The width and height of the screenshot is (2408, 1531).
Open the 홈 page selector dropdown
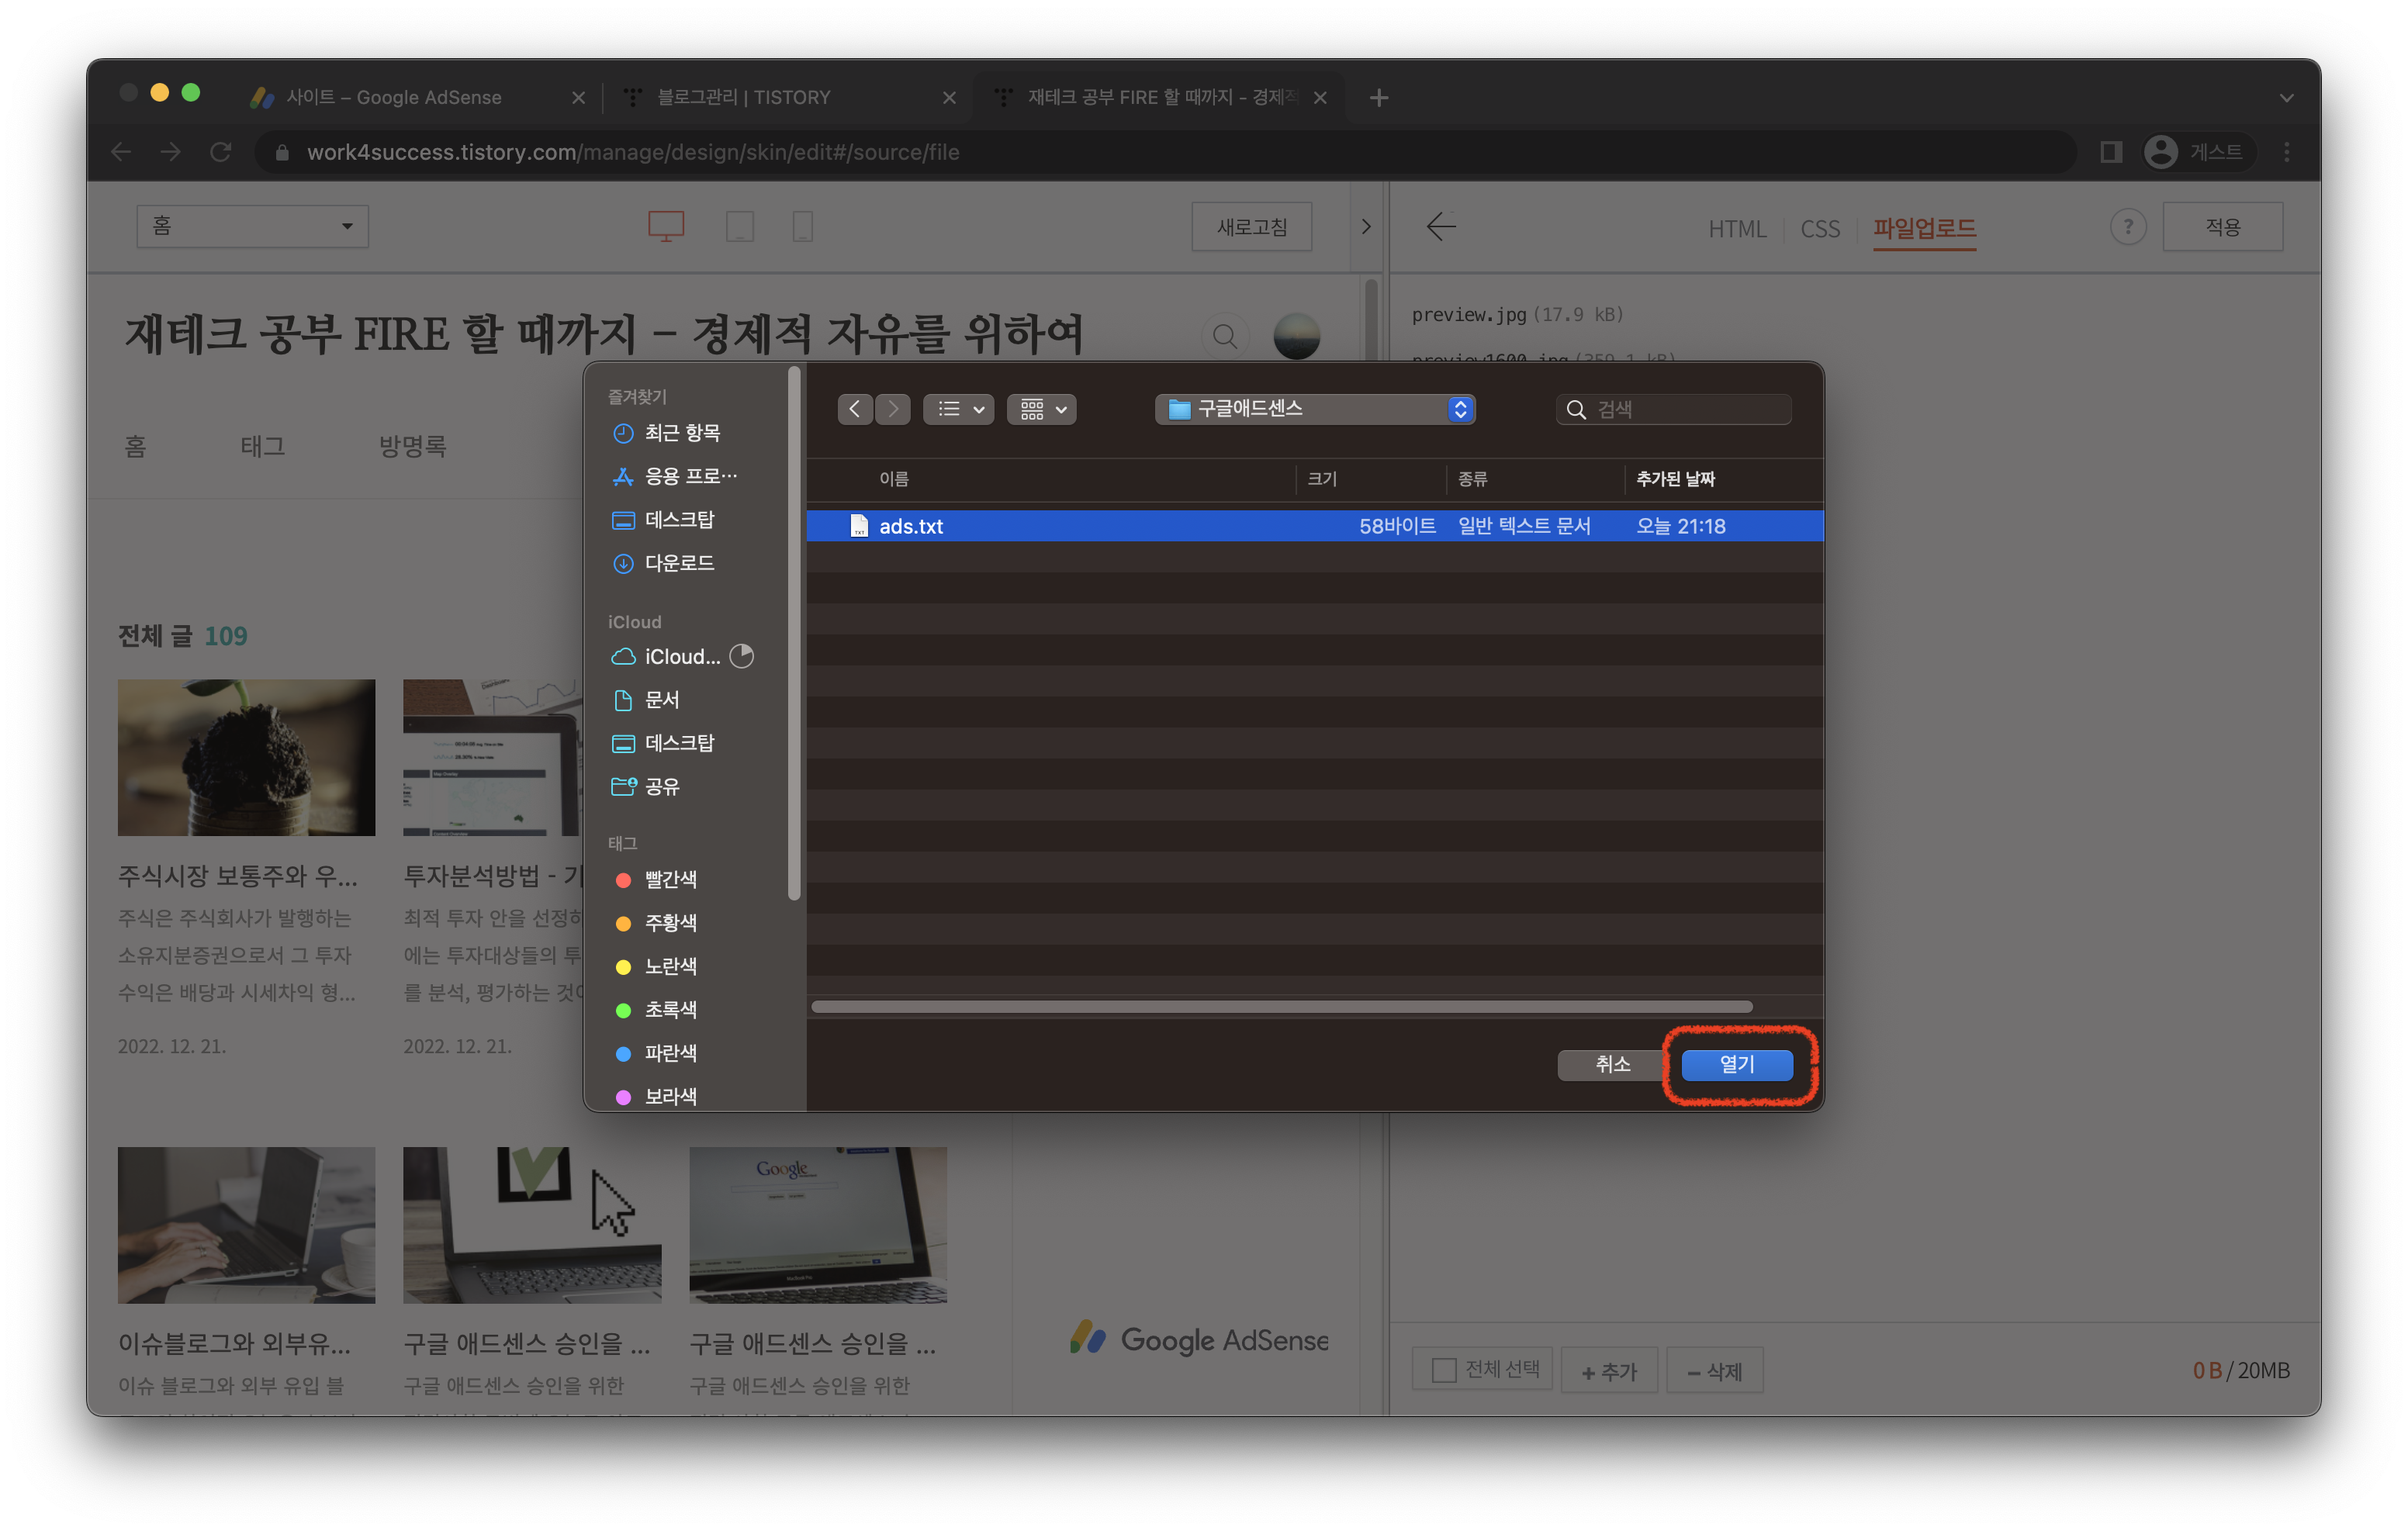[252, 226]
